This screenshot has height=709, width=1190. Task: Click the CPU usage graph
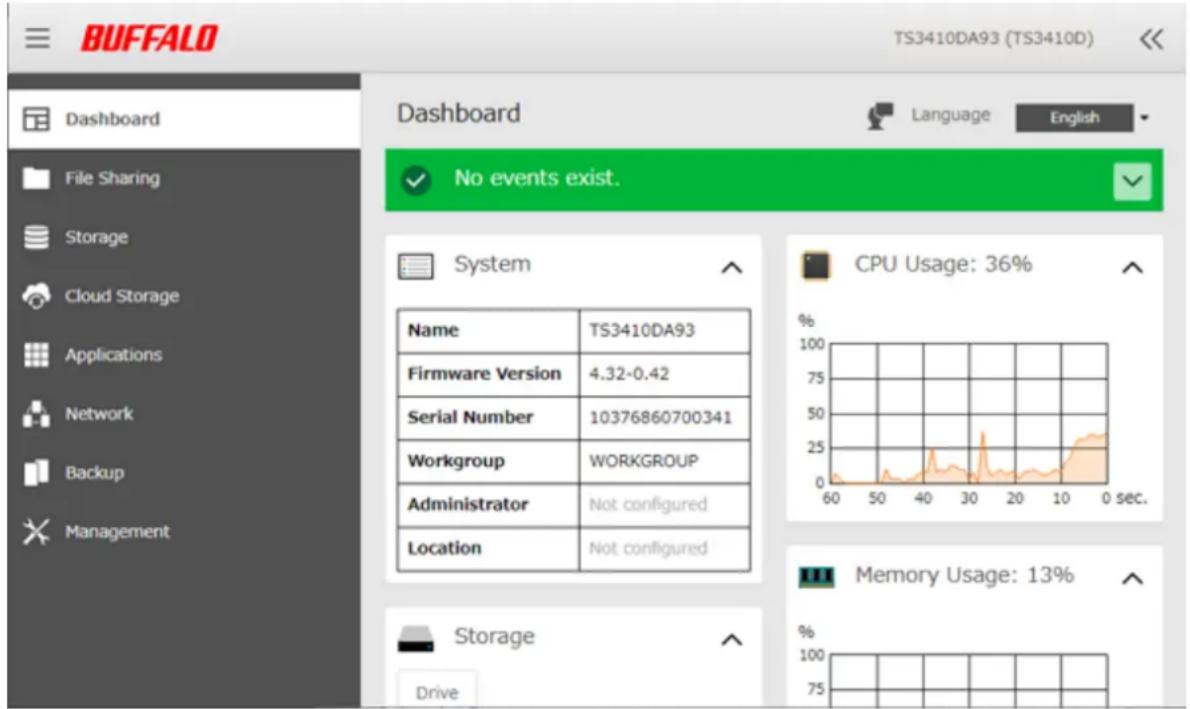969,414
